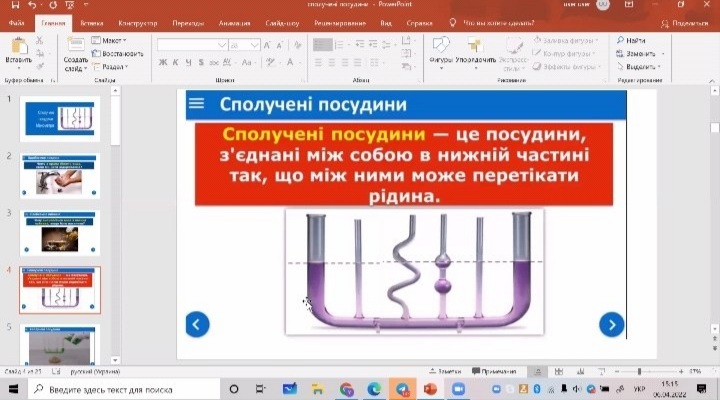
Task: Toggle strikethrough (abc) formatting
Action: pyautogui.click(x=214, y=62)
